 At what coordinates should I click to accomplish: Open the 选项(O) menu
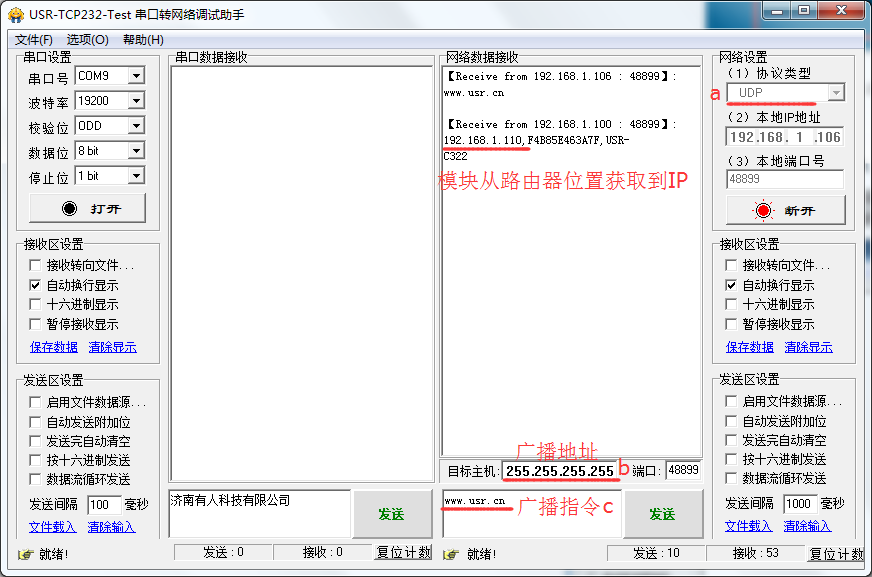click(87, 40)
